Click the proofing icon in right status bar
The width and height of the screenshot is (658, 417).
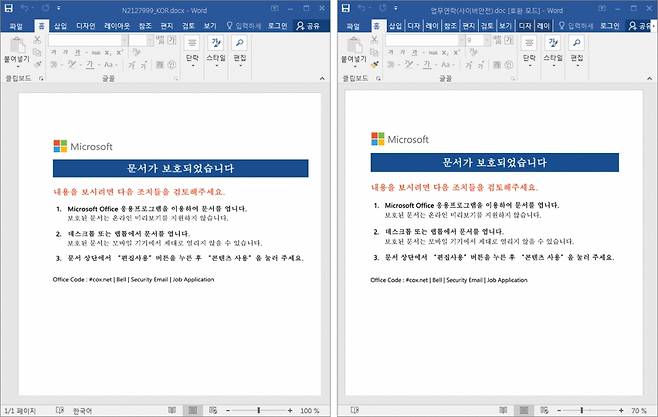pyautogui.click(x=355, y=410)
